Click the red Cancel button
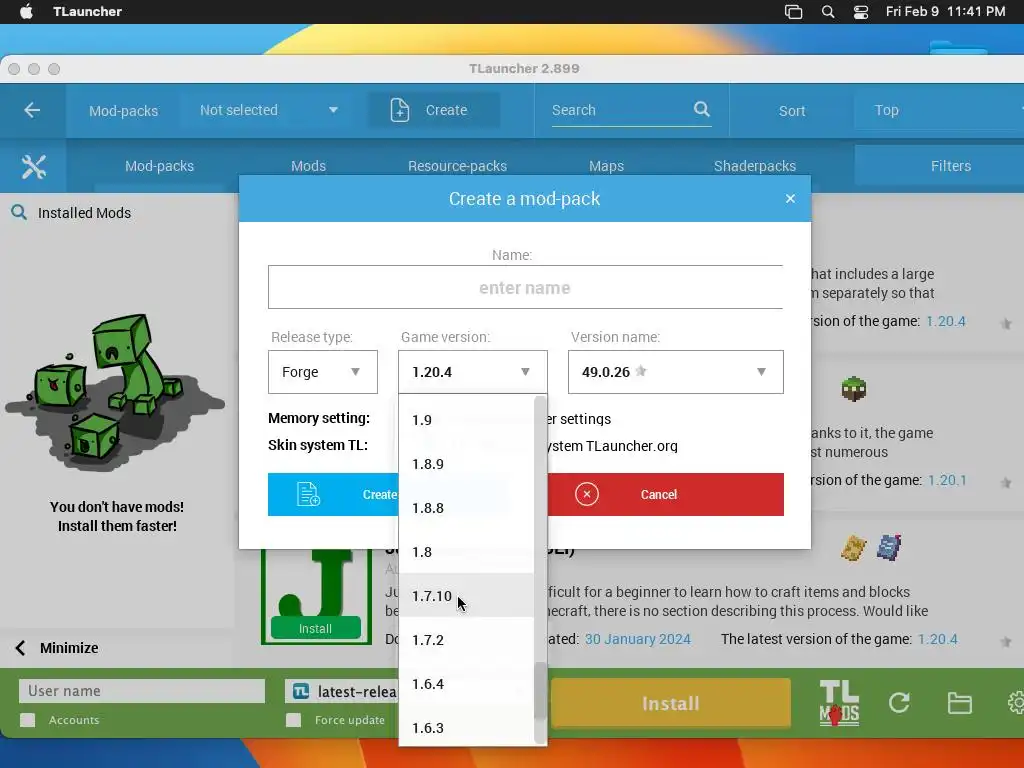1024x768 pixels. point(665,494)
